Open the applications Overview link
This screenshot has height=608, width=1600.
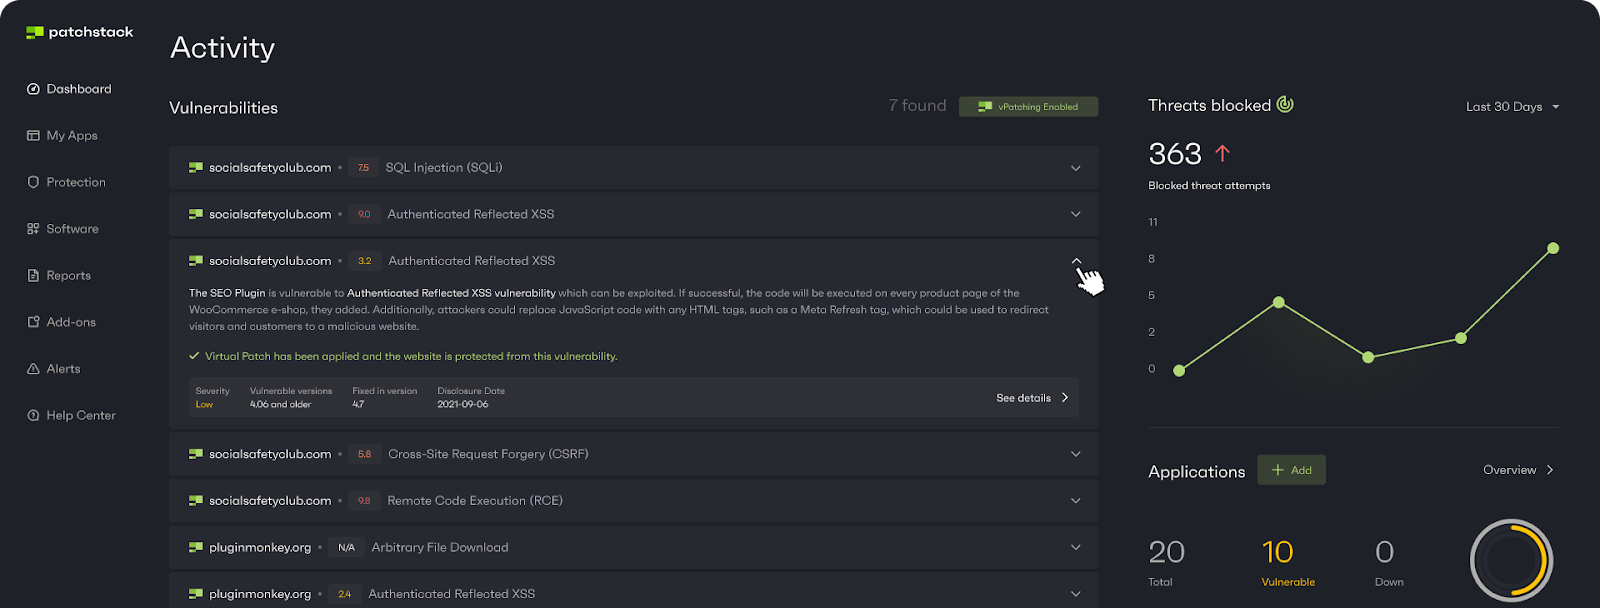tap(1518, 470)
